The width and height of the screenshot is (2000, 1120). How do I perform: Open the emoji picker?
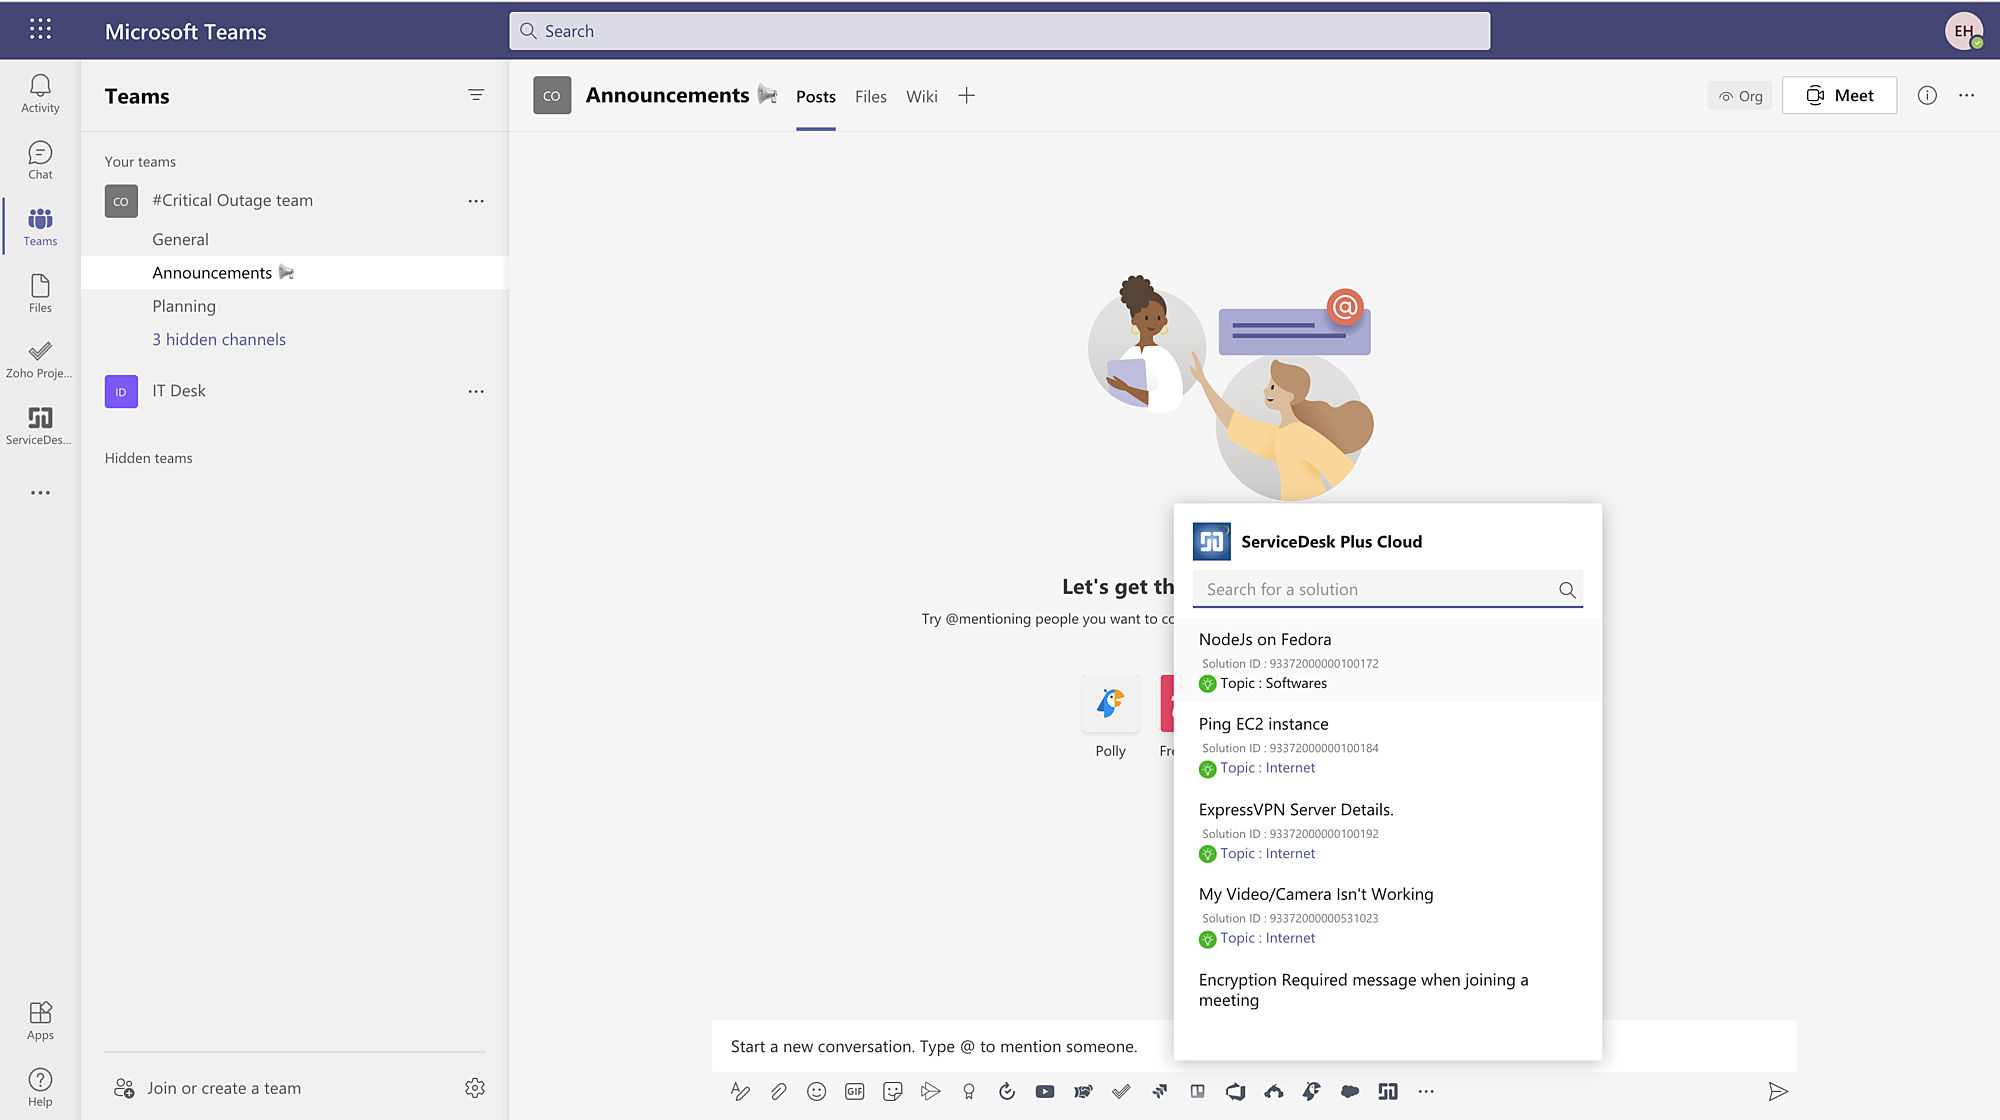tap(816, 1092)
